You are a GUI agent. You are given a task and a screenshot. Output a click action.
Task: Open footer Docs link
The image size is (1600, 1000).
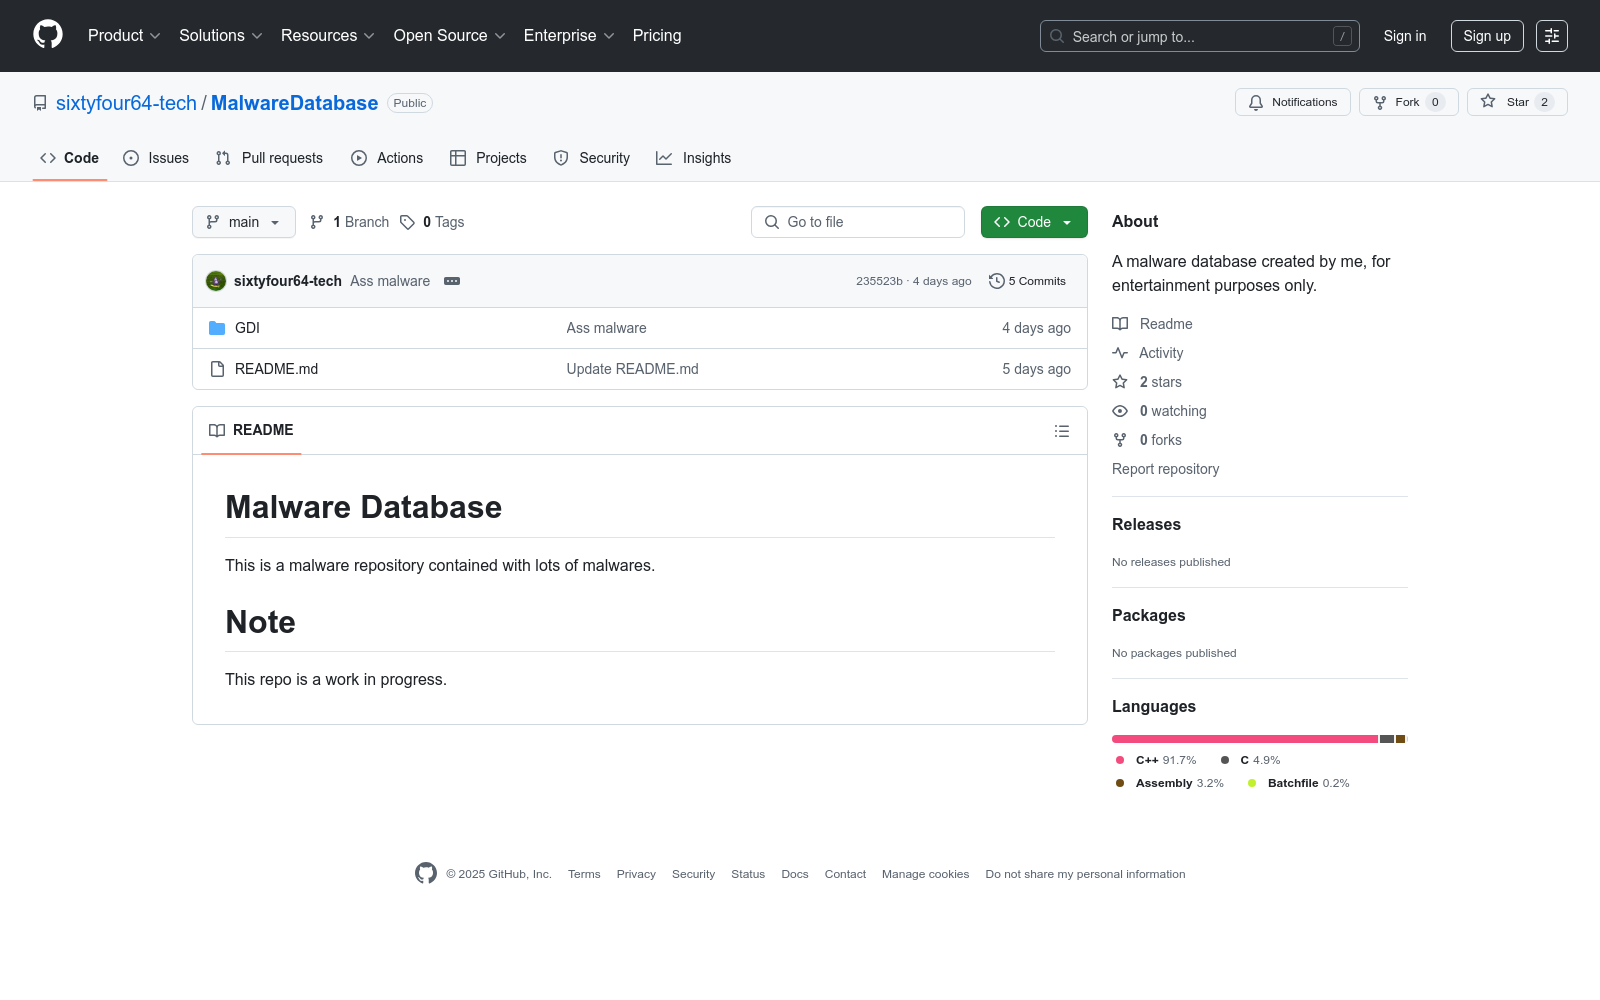pos(795,874)
